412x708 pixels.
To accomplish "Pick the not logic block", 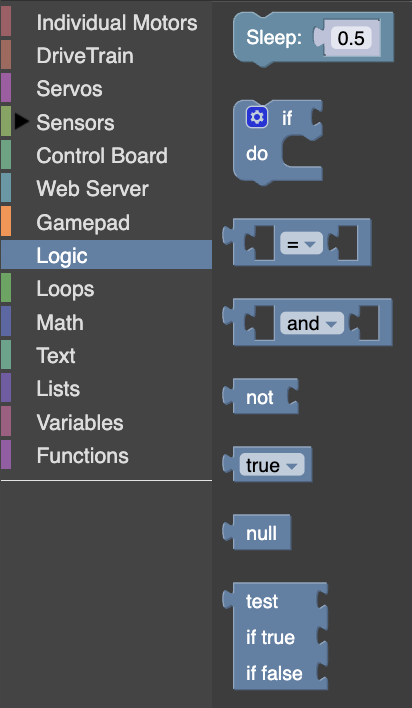I will tap(260, 396).
